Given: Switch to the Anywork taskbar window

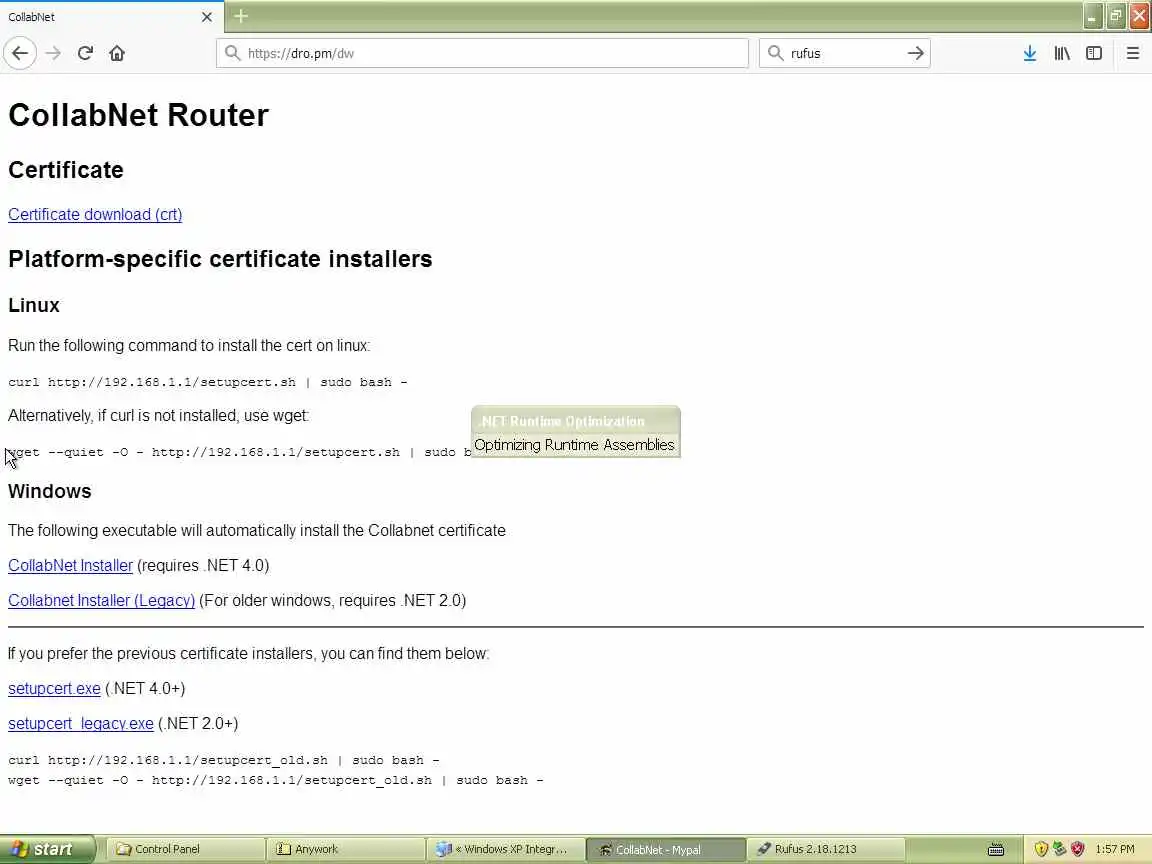Looking at the screenshot, I should (x=345, y=849).
